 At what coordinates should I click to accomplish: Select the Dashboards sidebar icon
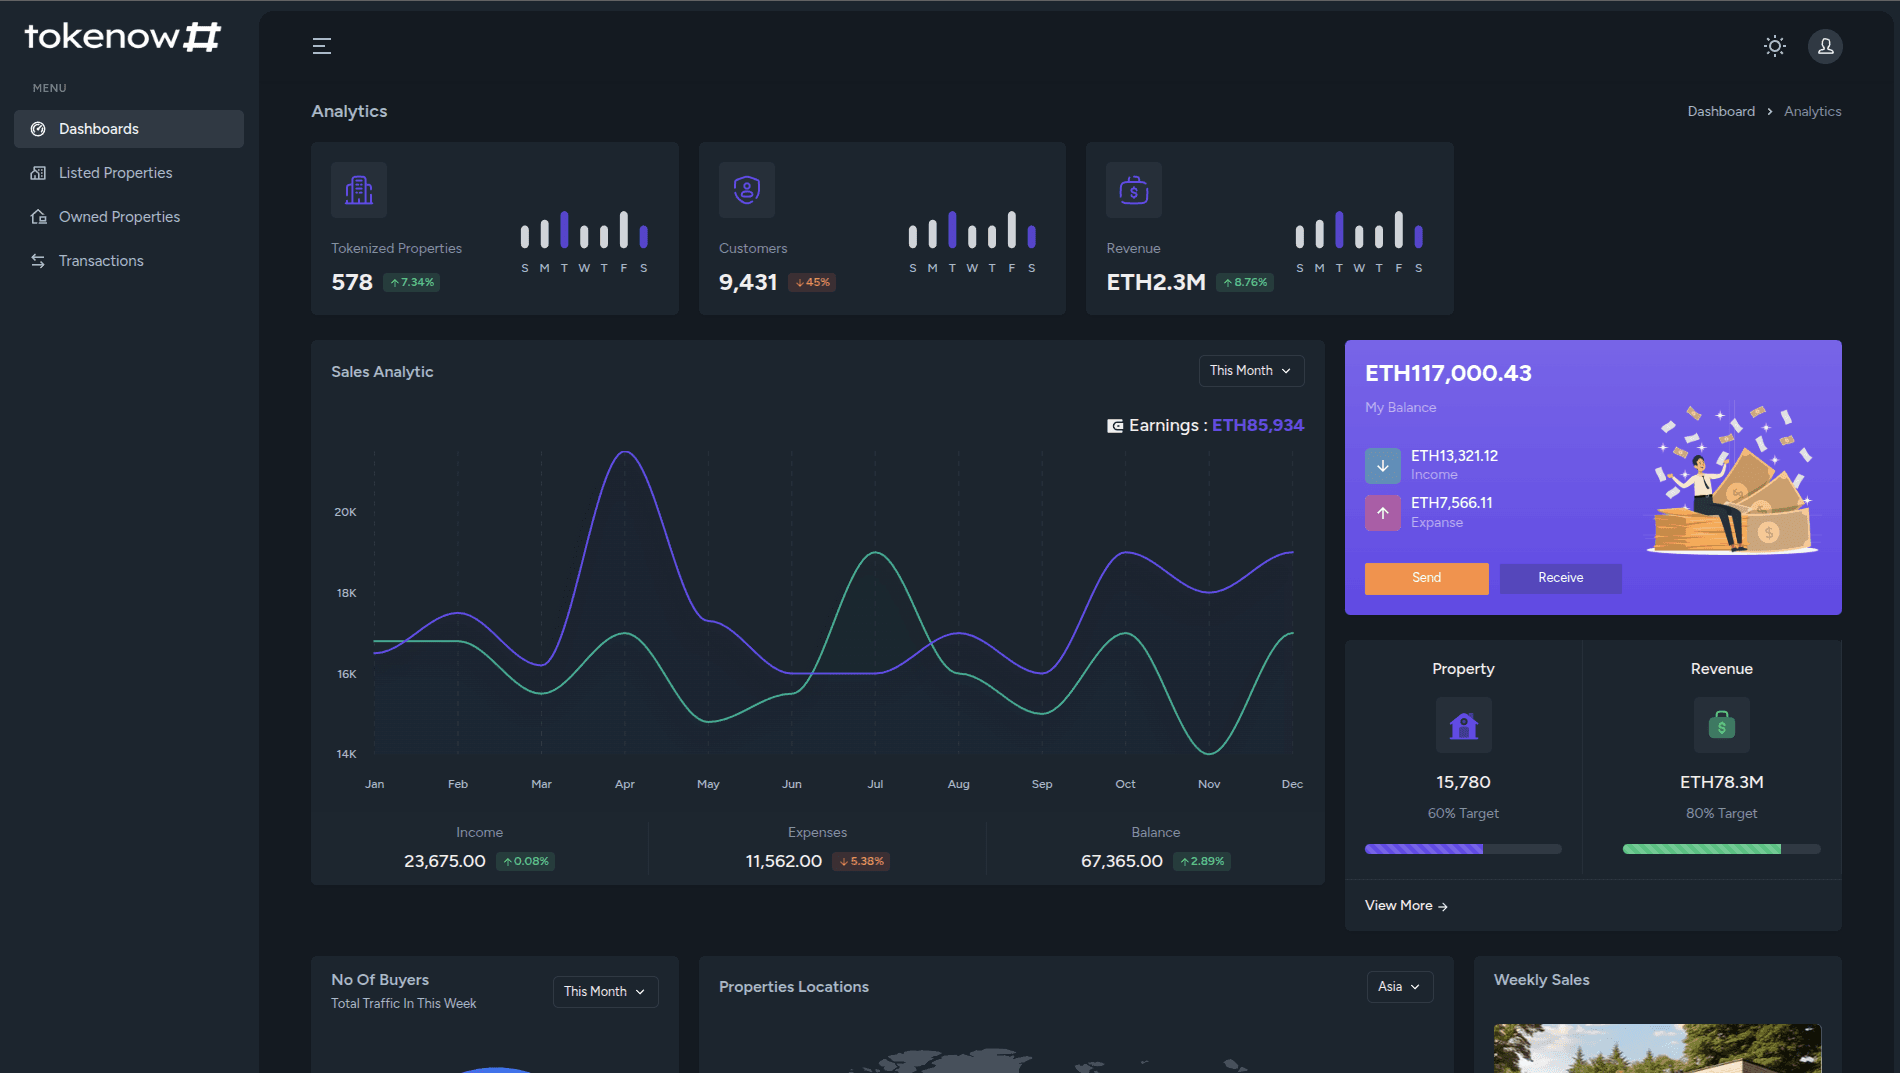[x=37, y=128]
